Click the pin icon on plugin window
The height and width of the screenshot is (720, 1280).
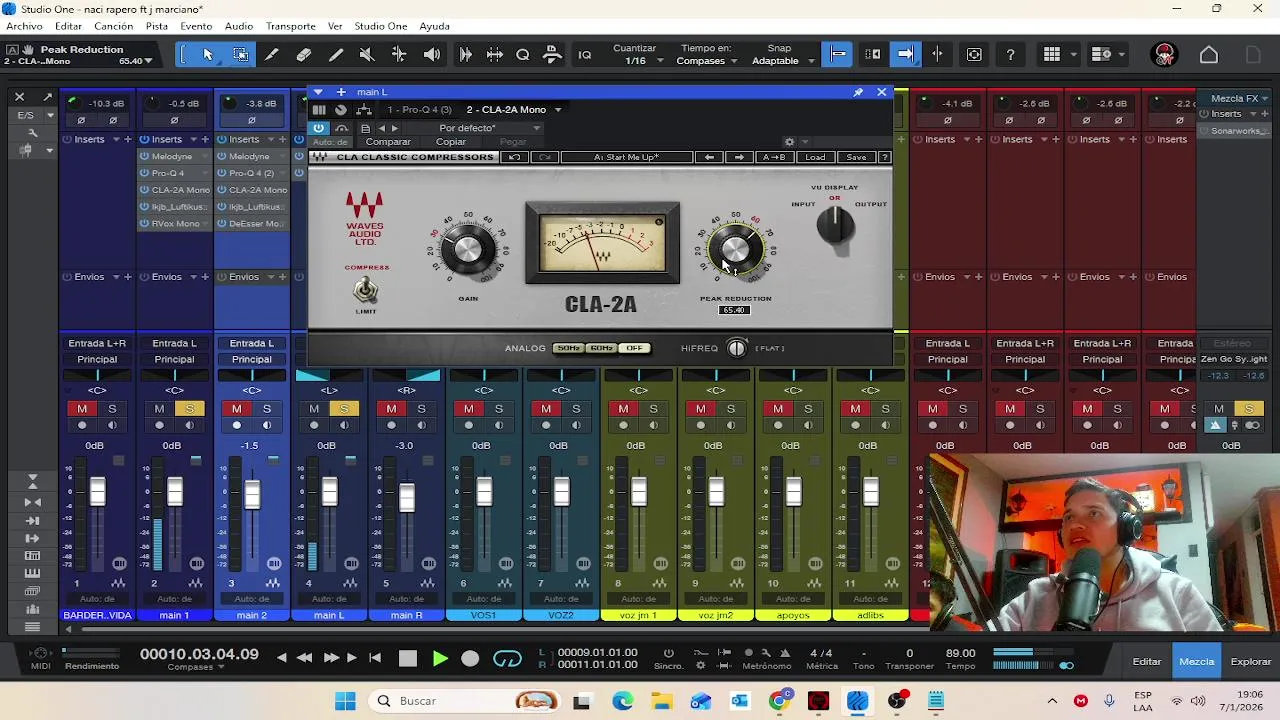(858, 92)
